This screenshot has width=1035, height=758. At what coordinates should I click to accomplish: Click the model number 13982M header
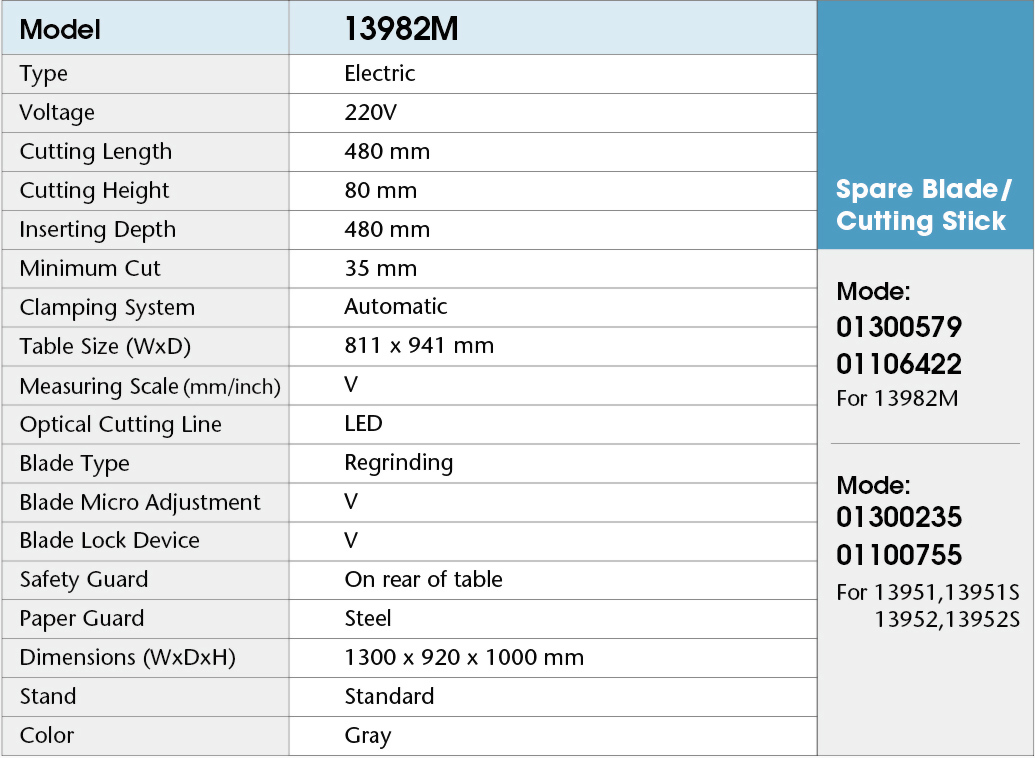point(401,29)
